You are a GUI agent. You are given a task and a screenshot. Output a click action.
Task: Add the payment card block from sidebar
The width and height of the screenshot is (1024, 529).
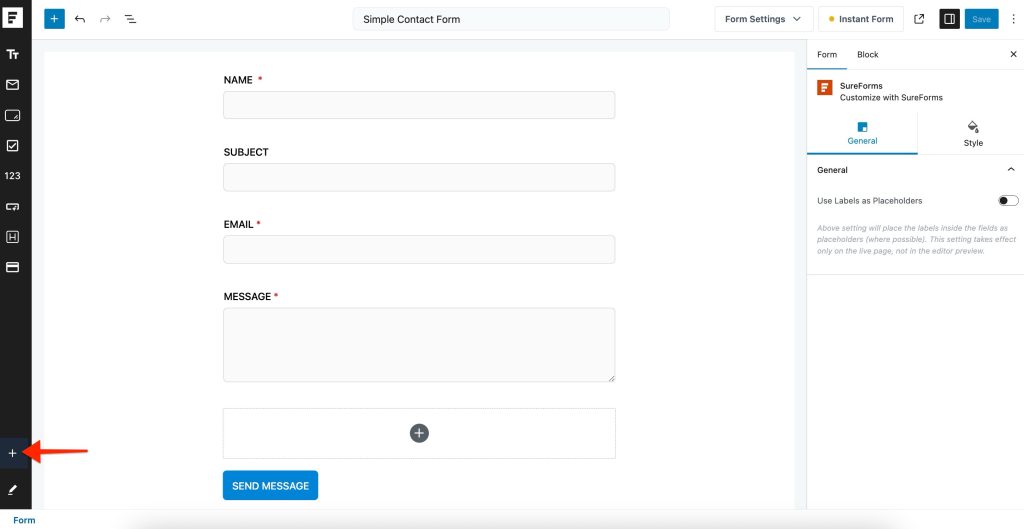click(x=12, y=267)
